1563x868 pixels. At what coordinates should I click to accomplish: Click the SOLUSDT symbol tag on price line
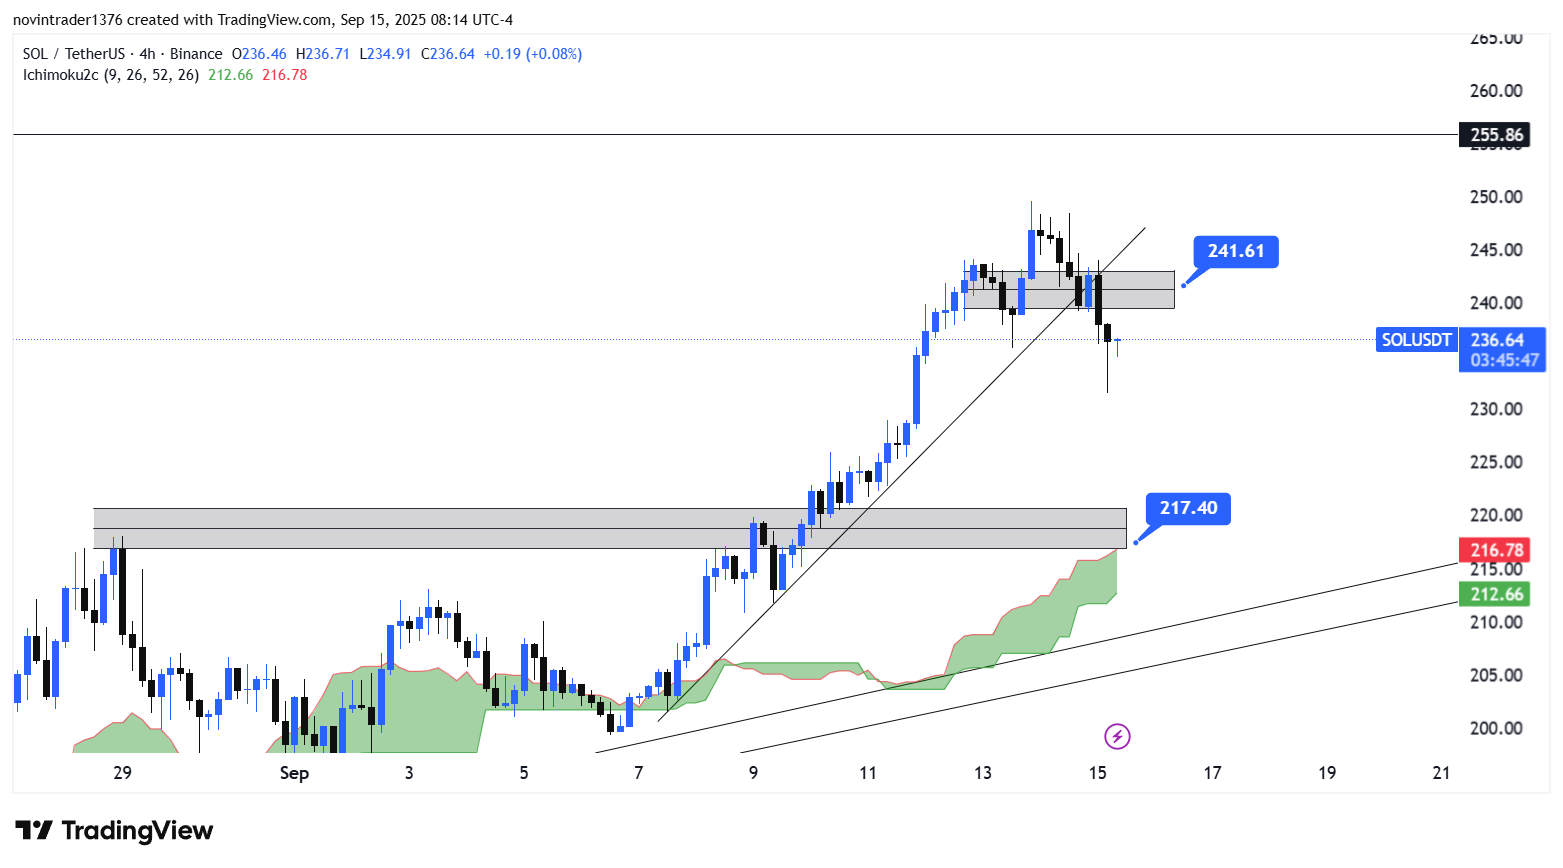tap(1416, 340)
